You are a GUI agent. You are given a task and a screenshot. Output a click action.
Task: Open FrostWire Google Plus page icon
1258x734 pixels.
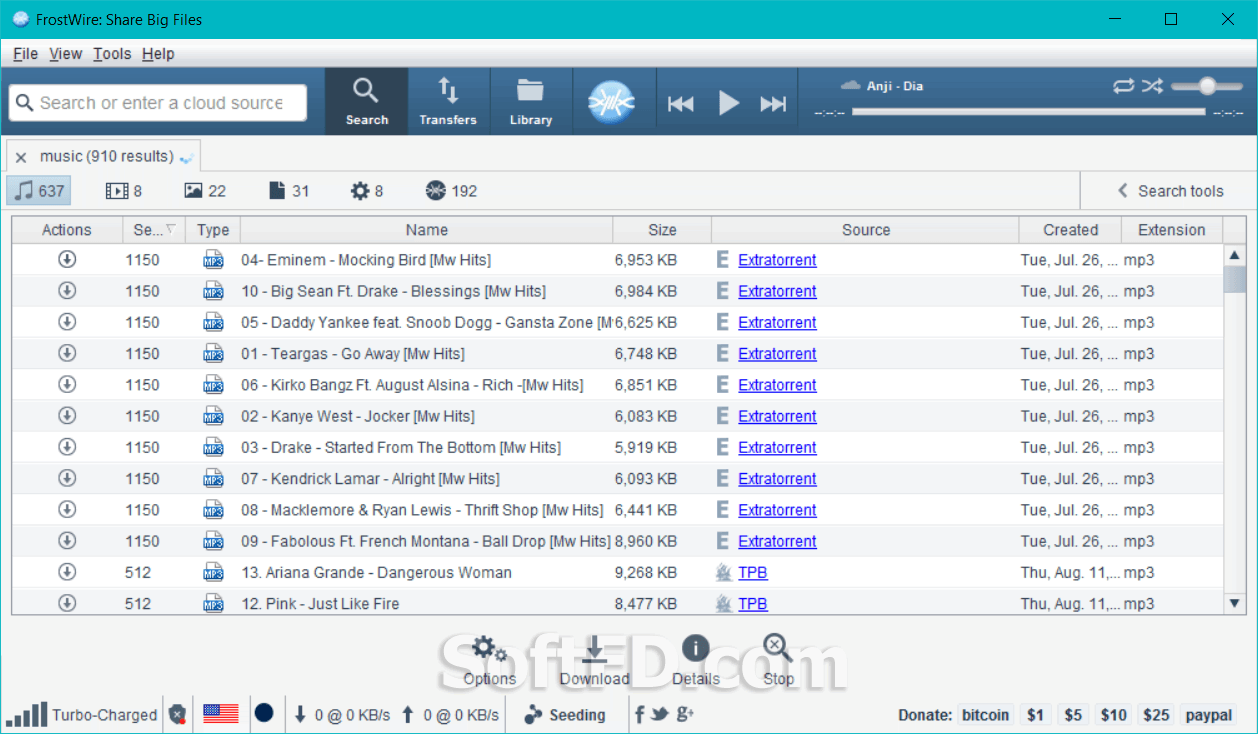click(685, 714)
